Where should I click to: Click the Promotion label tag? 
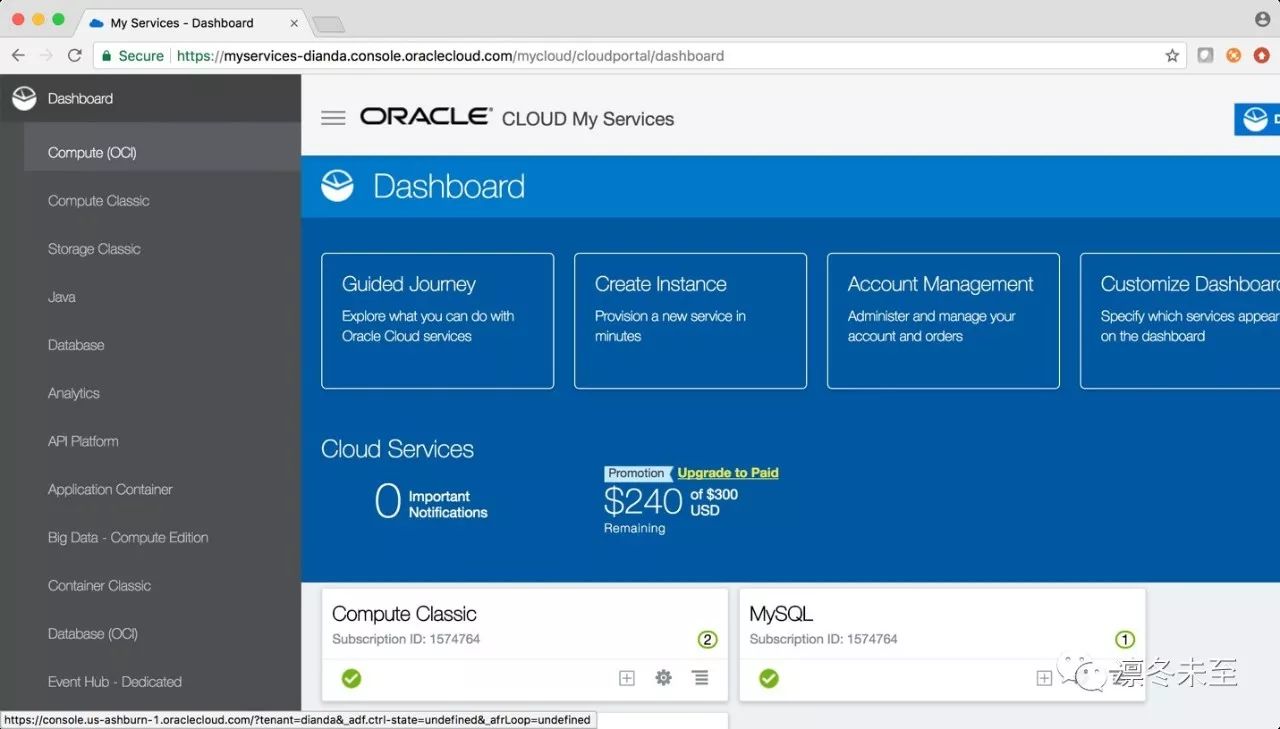click(x=636, y=474)
